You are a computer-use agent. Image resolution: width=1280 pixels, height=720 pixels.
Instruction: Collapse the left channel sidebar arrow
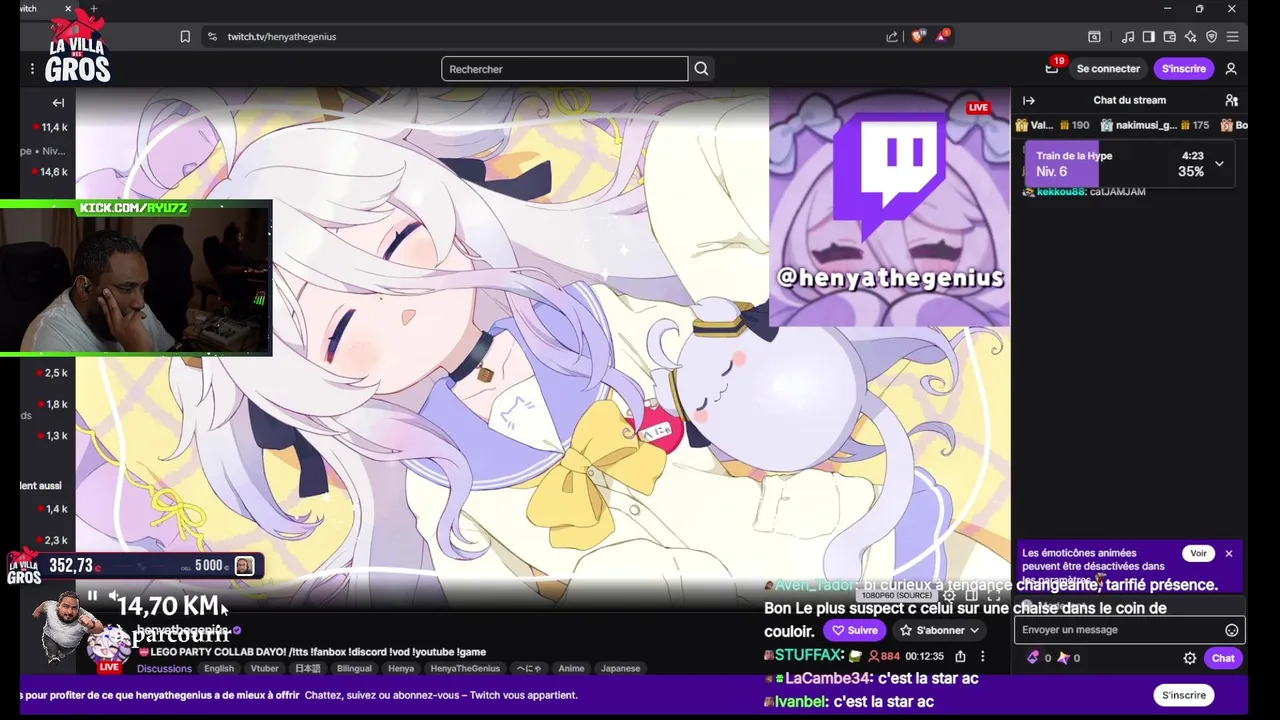[58, 102]
